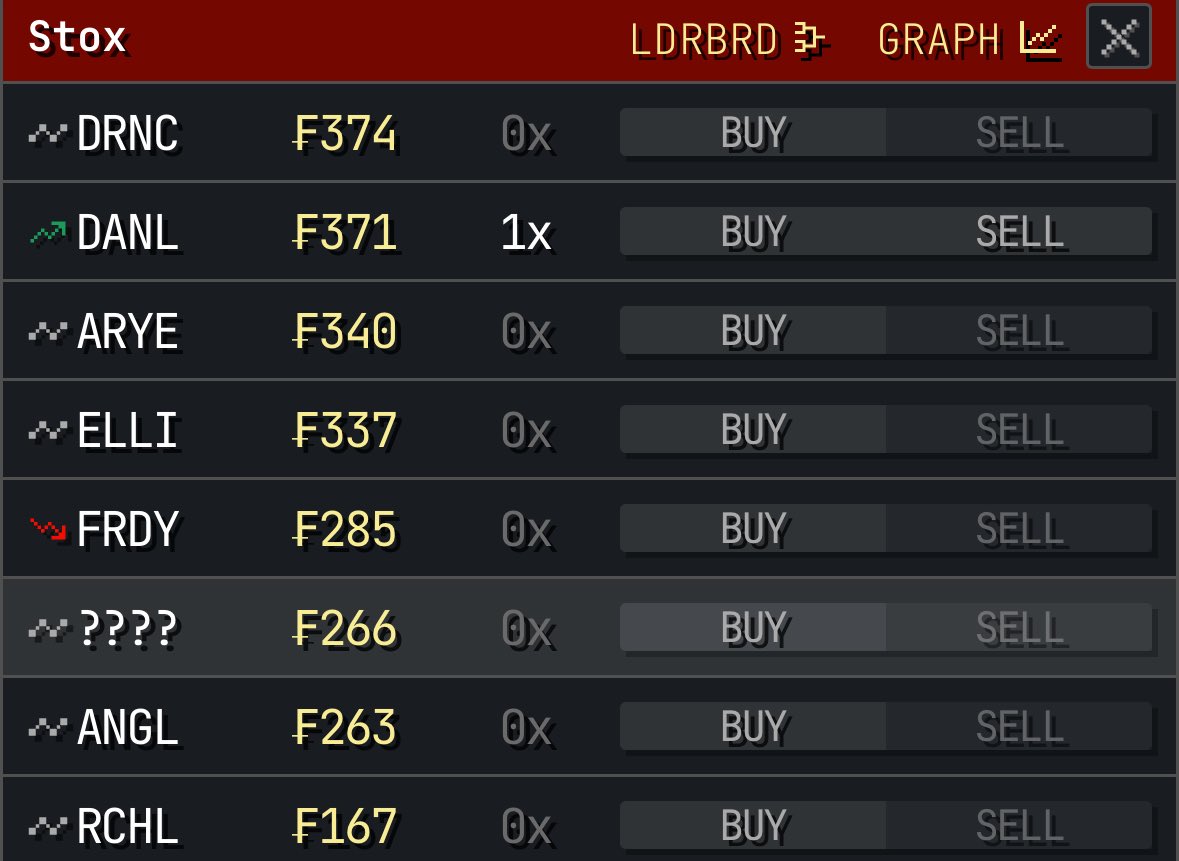Image resolution: width=1179 pixels, height=861 pixels.
Task: Buy FRDY stock
Action: pyautogui.click(x=753, y=528)
